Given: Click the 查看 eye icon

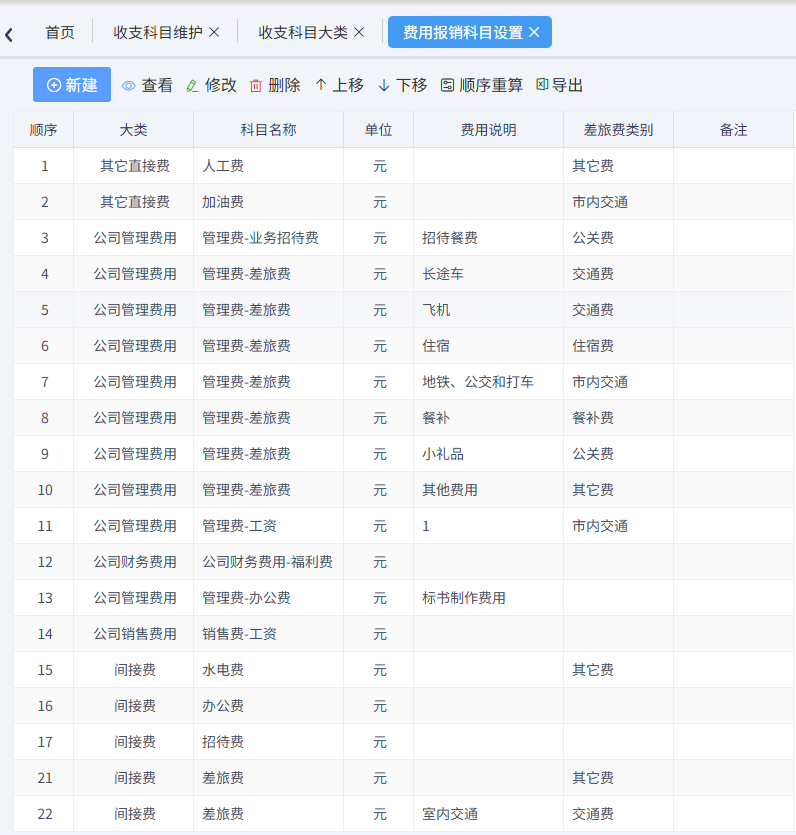Looking at the screenshot, I should pyautogui.click(x=128, y=86).
